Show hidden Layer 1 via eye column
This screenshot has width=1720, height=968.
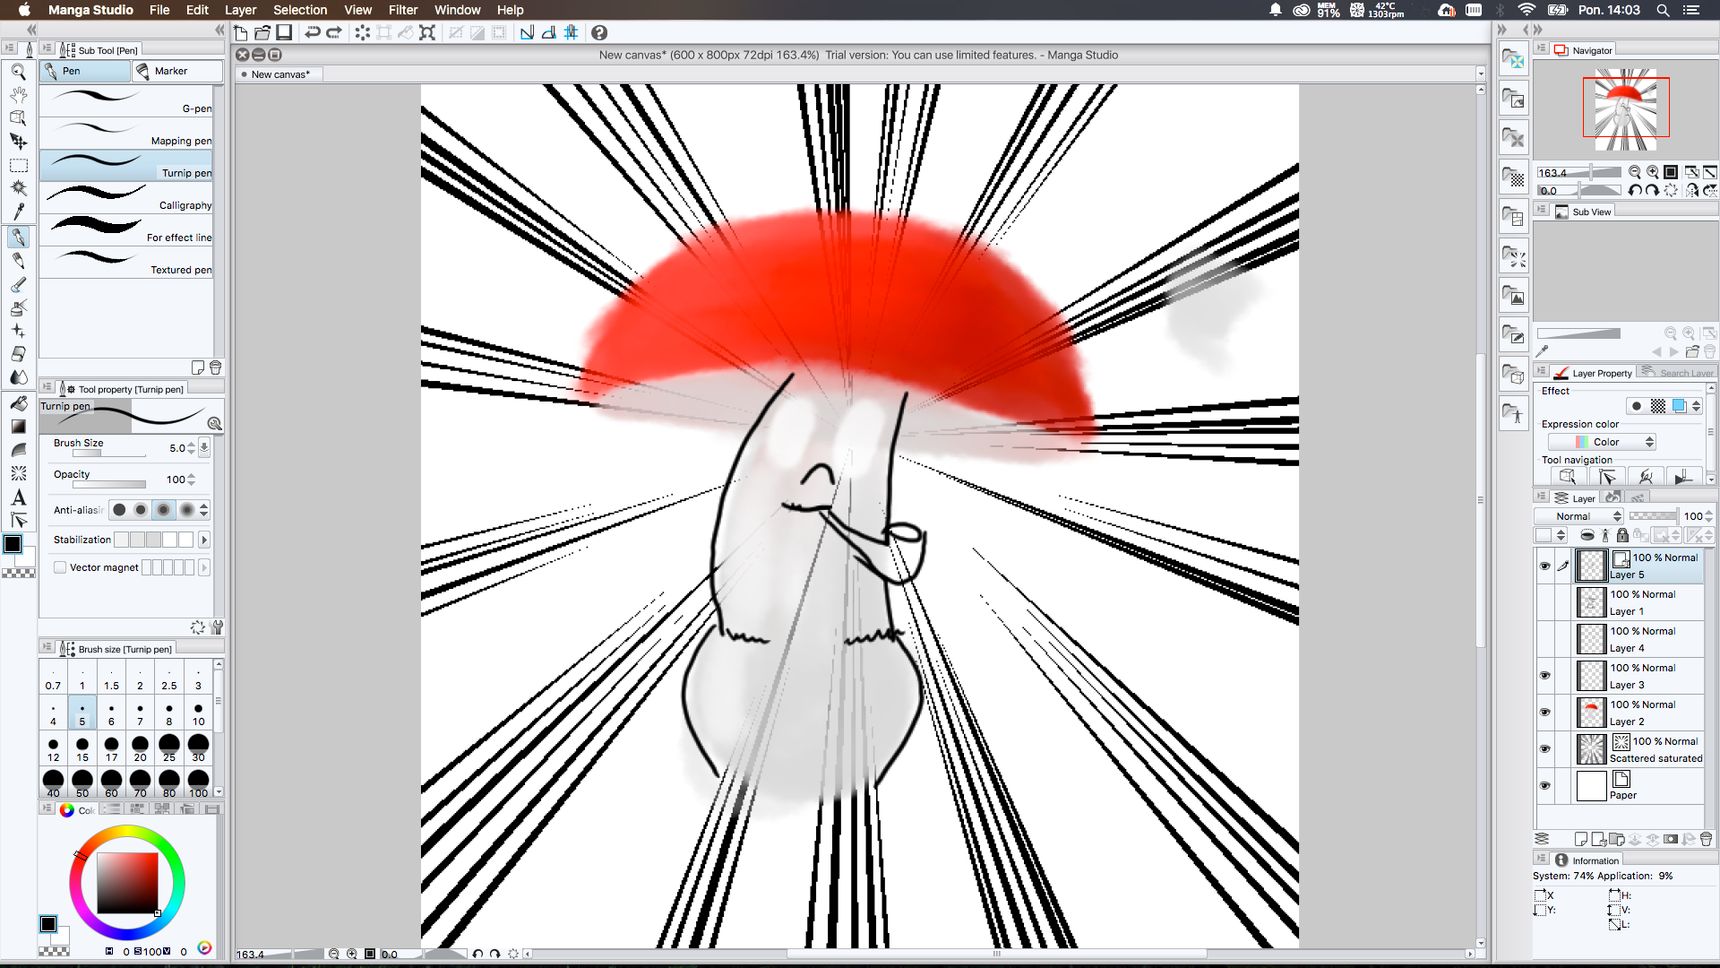click(x=1544, y=602)
